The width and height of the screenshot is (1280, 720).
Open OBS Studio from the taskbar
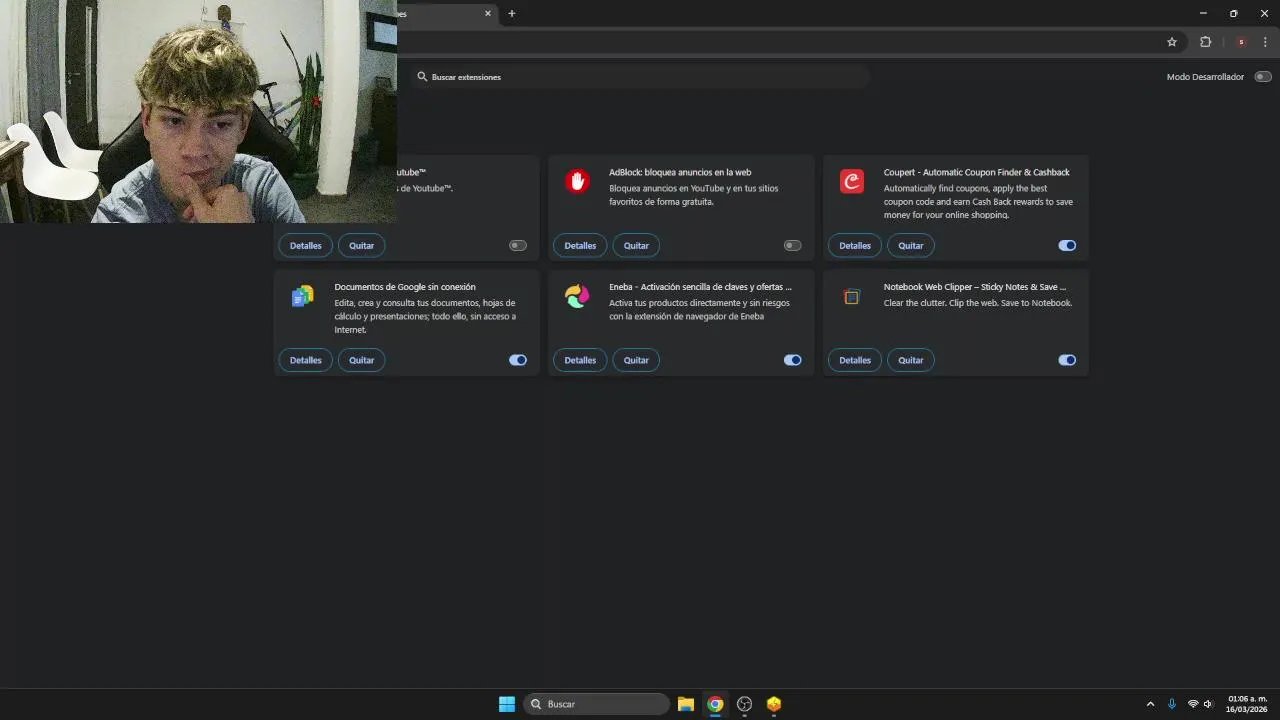click(x=744, y=704)
